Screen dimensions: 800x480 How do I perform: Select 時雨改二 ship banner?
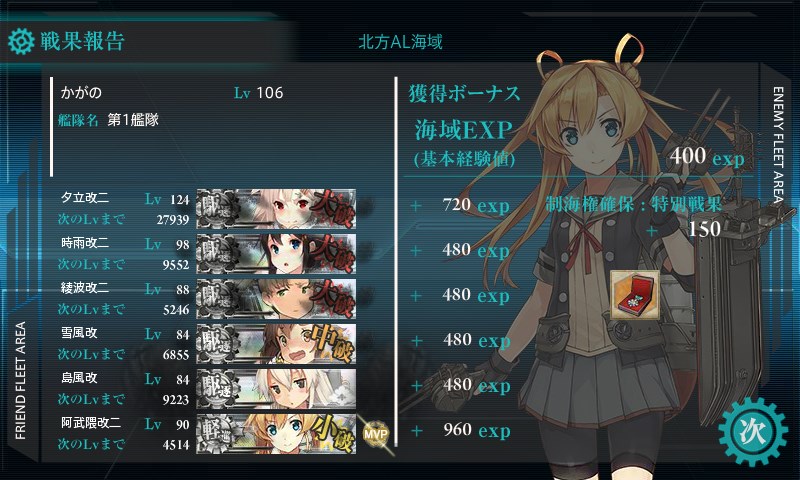(x=276, y=254)
